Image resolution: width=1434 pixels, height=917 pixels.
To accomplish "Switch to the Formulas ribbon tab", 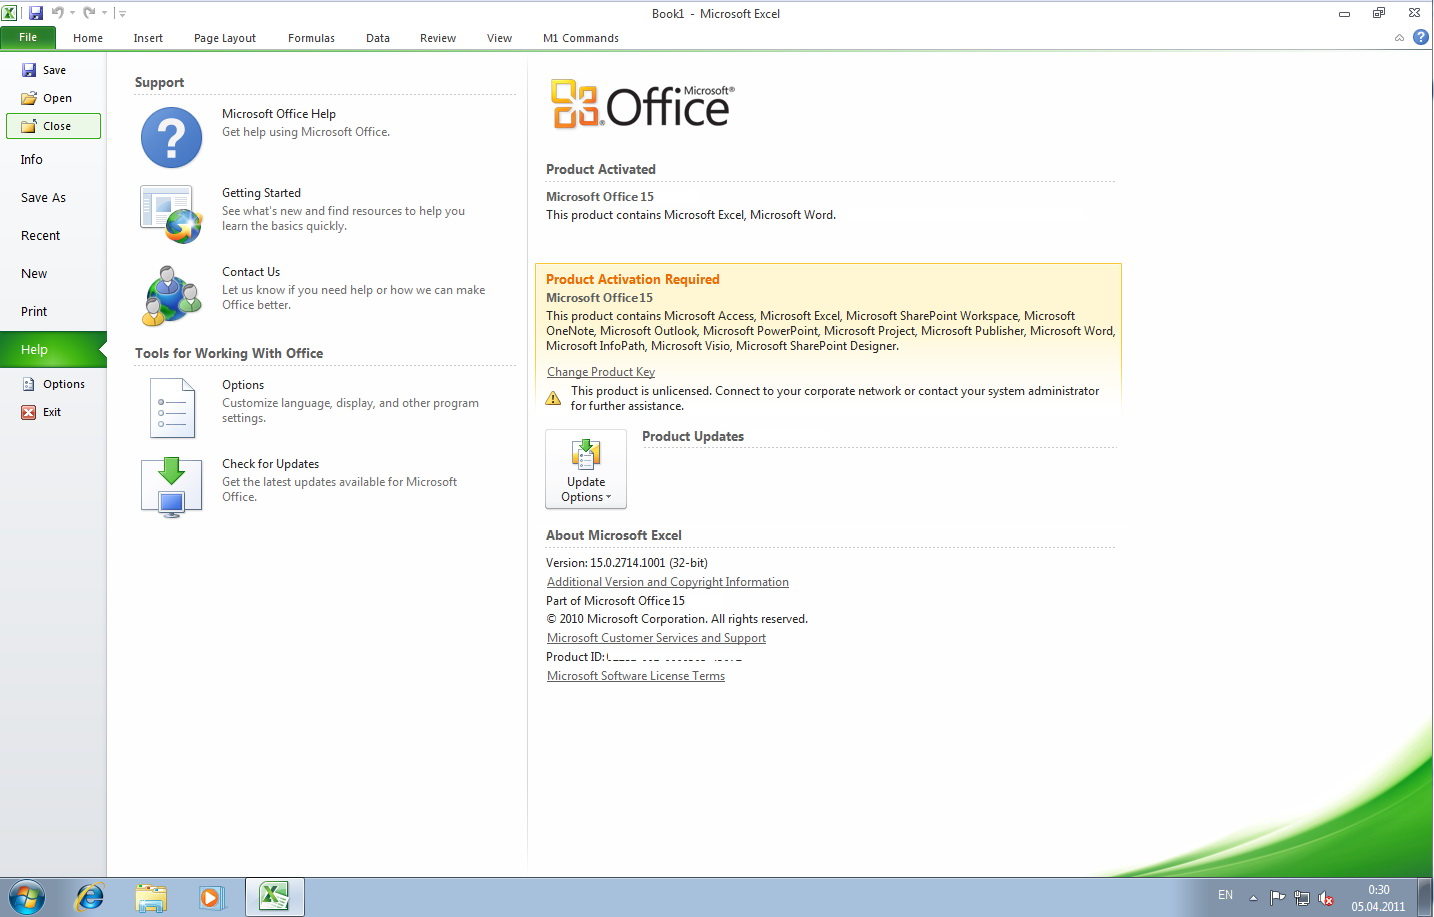I will tap(311, 38).
